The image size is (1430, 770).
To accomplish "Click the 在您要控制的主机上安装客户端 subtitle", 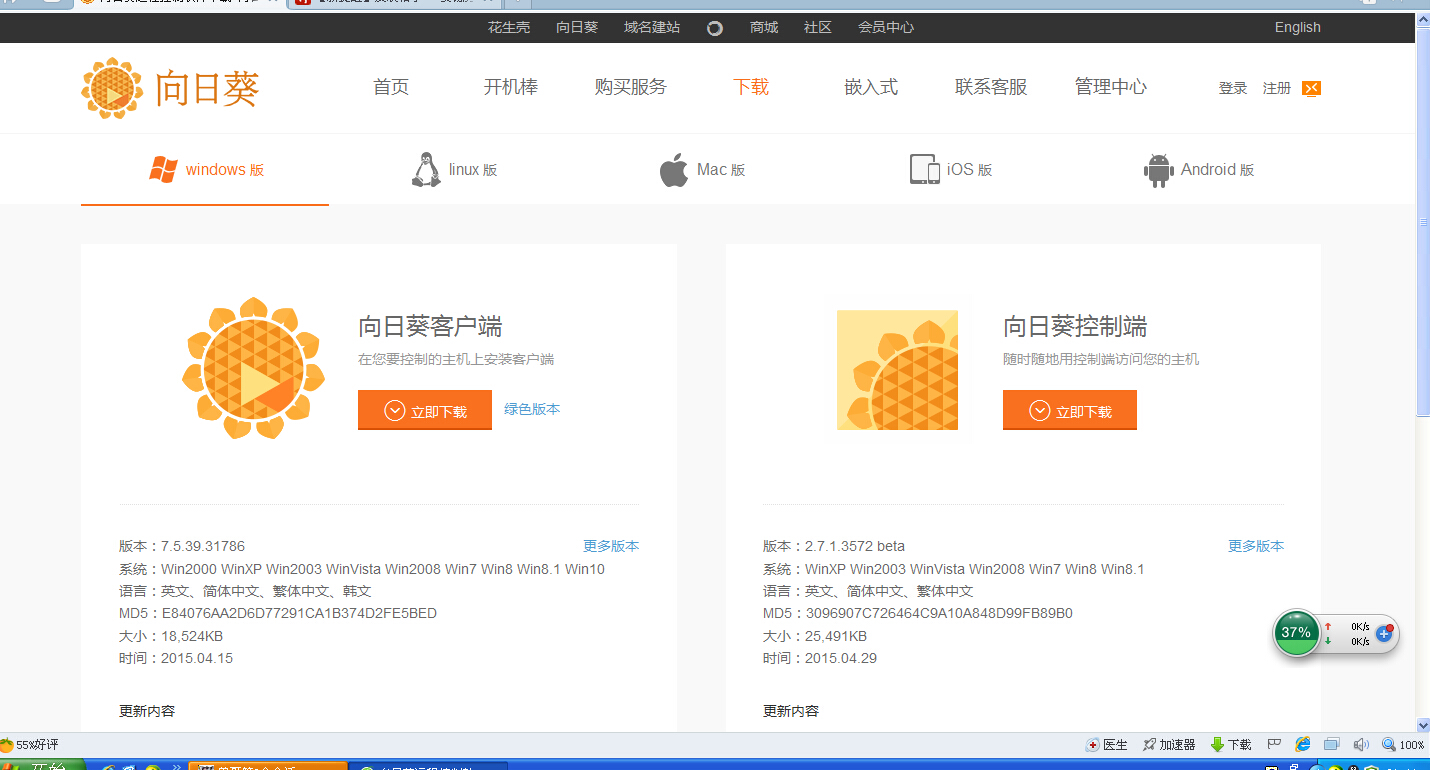I will click(x=456, y=359).
